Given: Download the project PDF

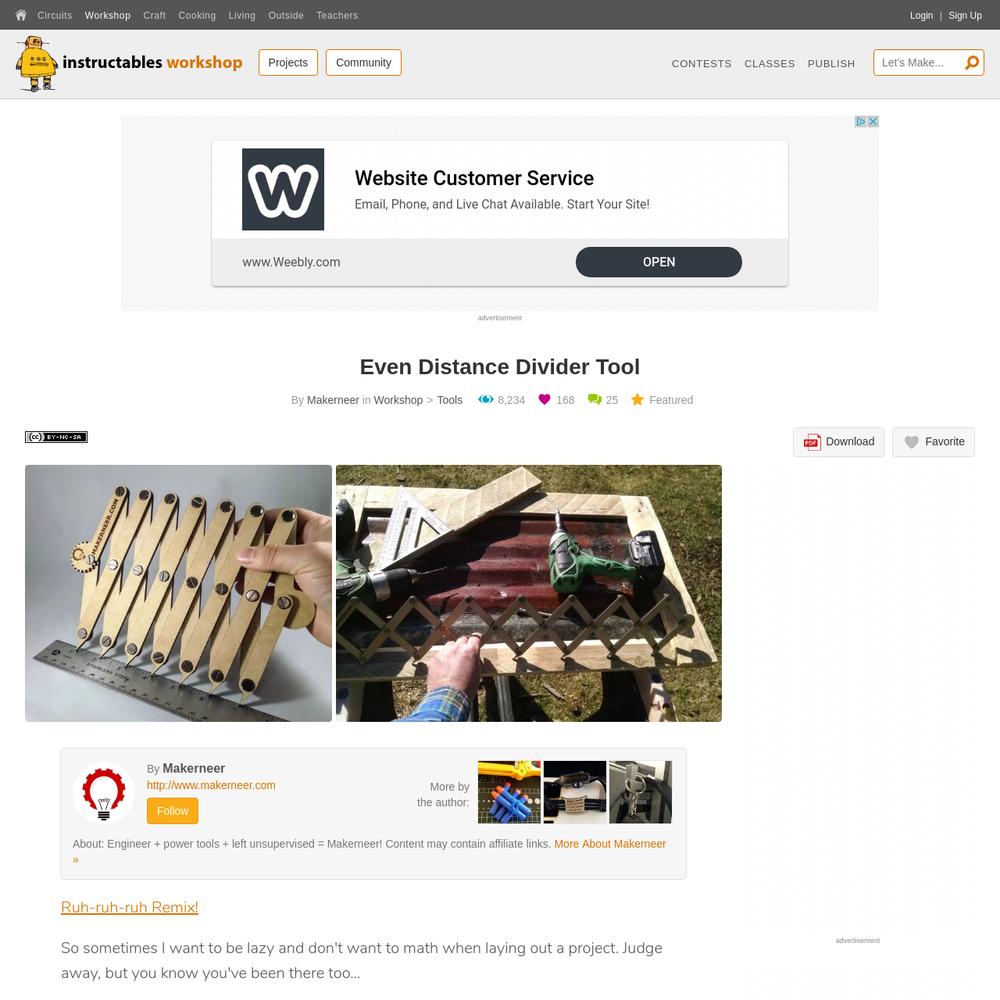Looking at the screenshot, I should tap(839, 442).
